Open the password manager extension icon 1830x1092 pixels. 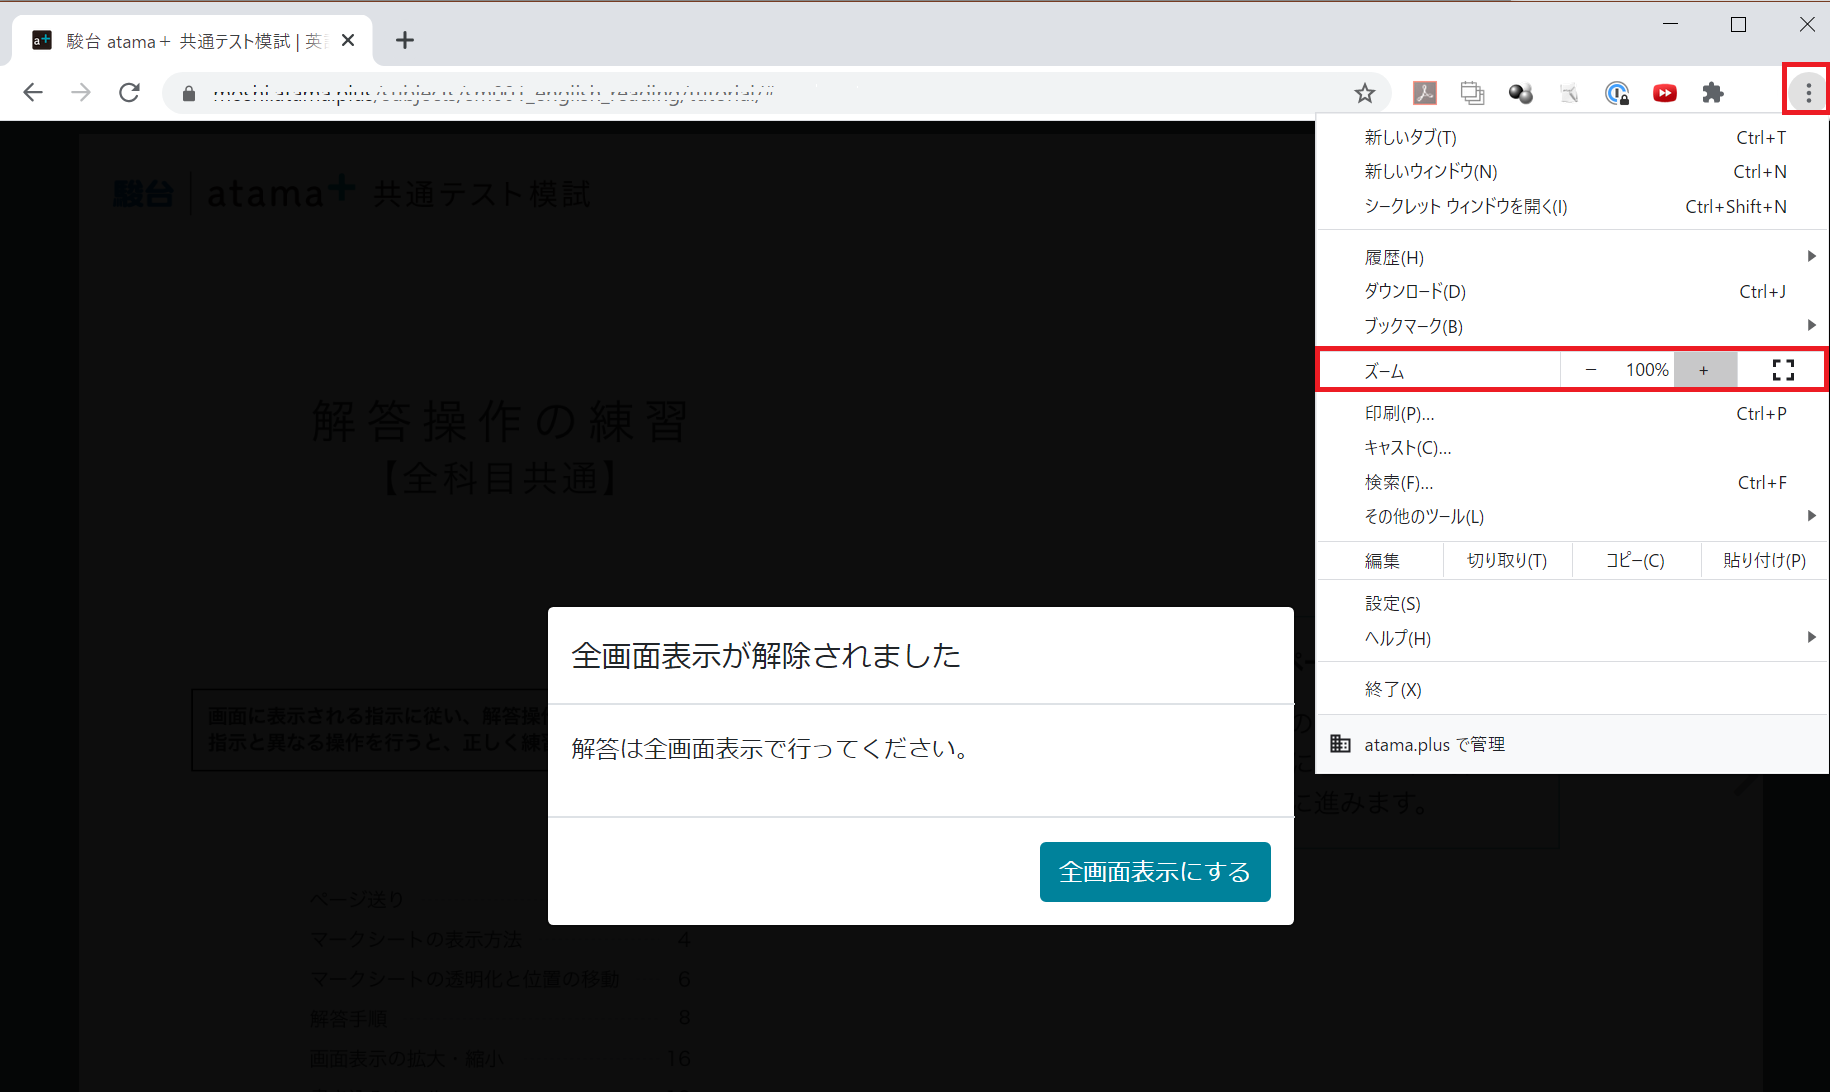pos(1617,93)
